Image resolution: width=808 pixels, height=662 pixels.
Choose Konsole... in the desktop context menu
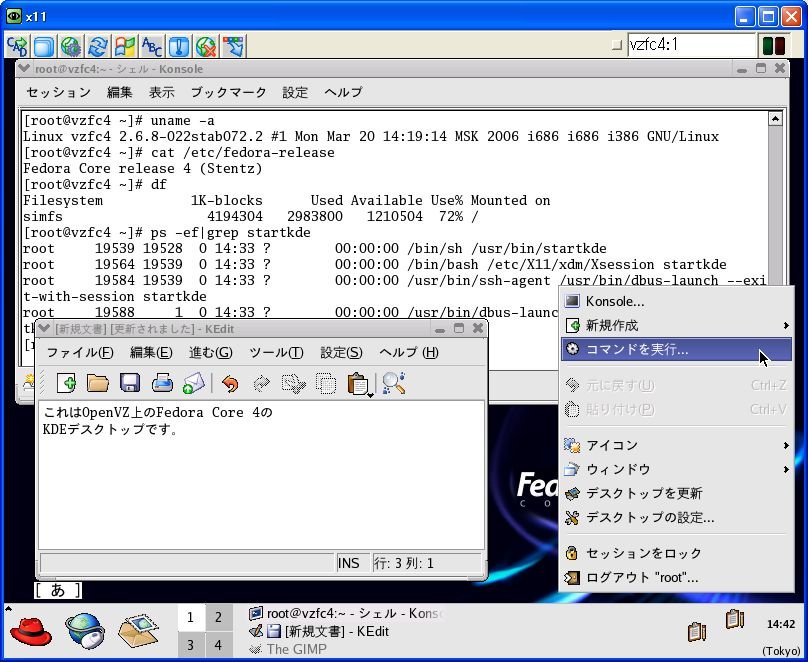[x=676, y=301]
